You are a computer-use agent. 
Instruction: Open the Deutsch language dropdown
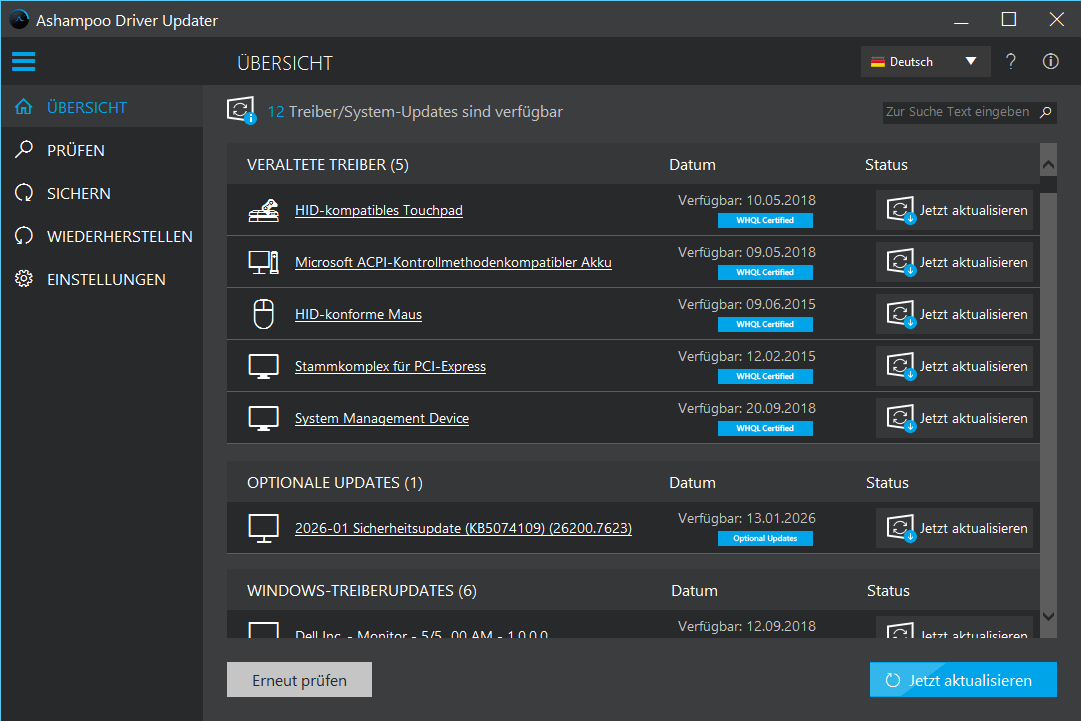925,62
